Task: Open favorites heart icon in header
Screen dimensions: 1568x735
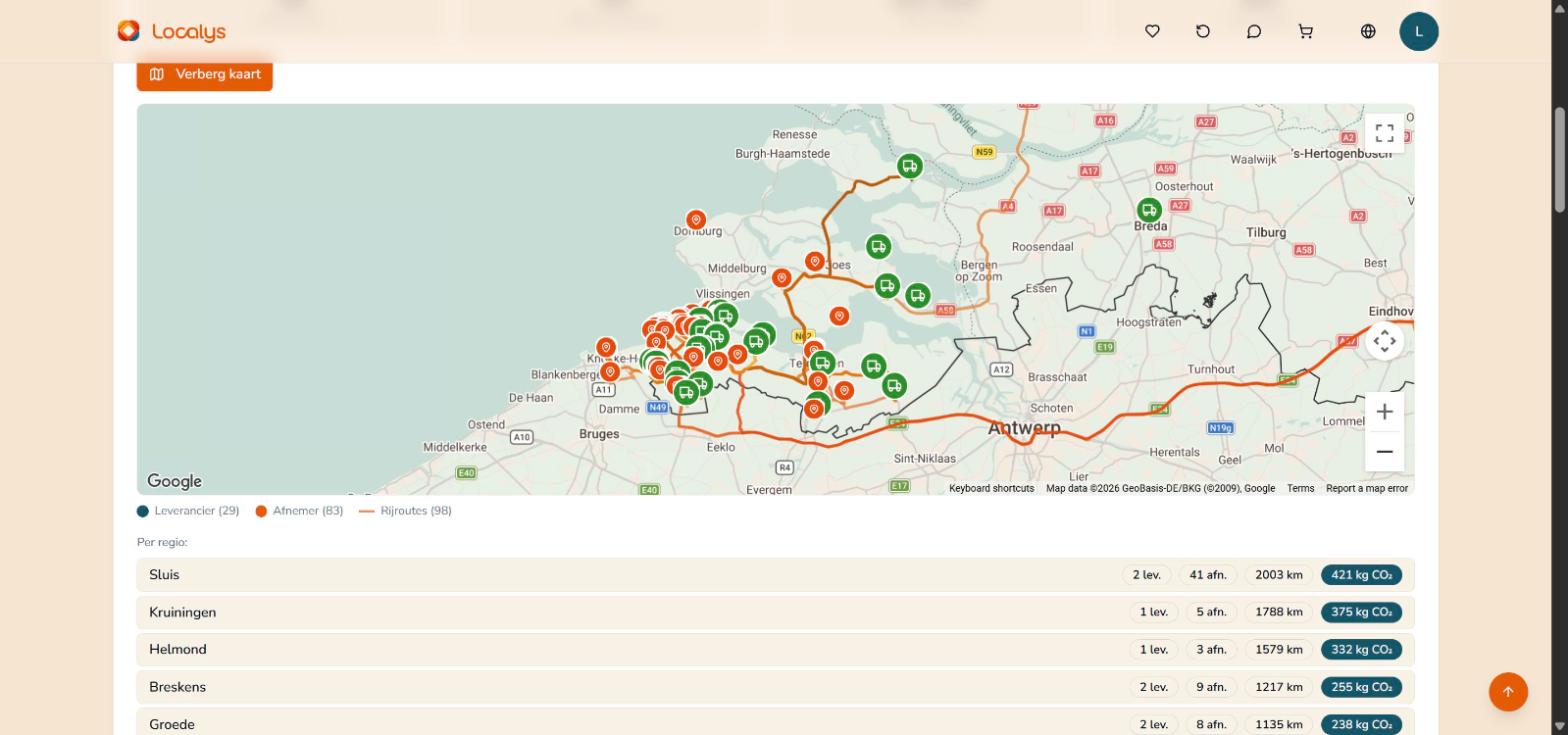Action: tap(1152, 32)
